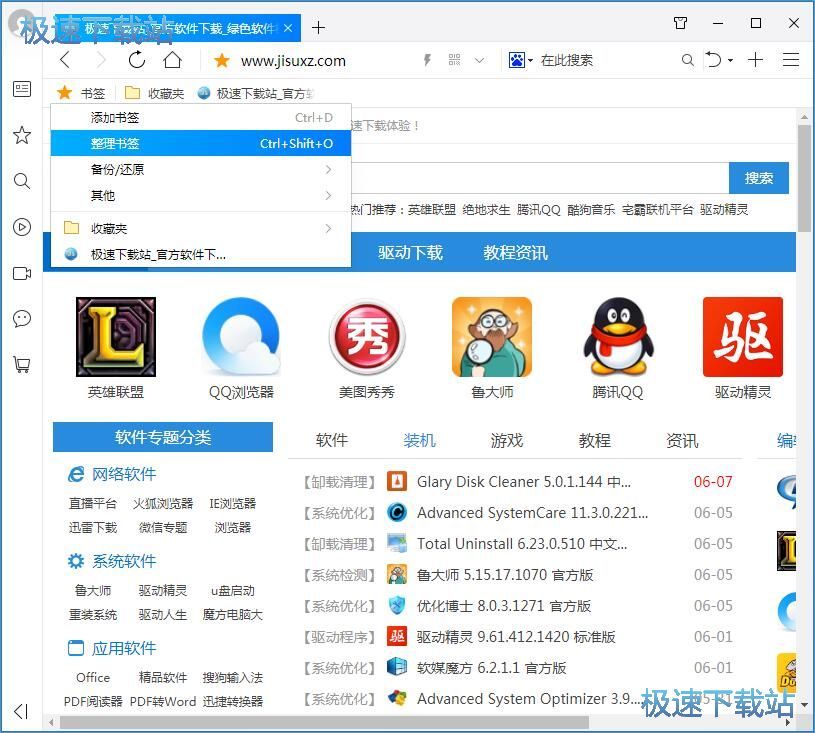
Task: Click the vertical scrollbar thumb
Action: 804,179
